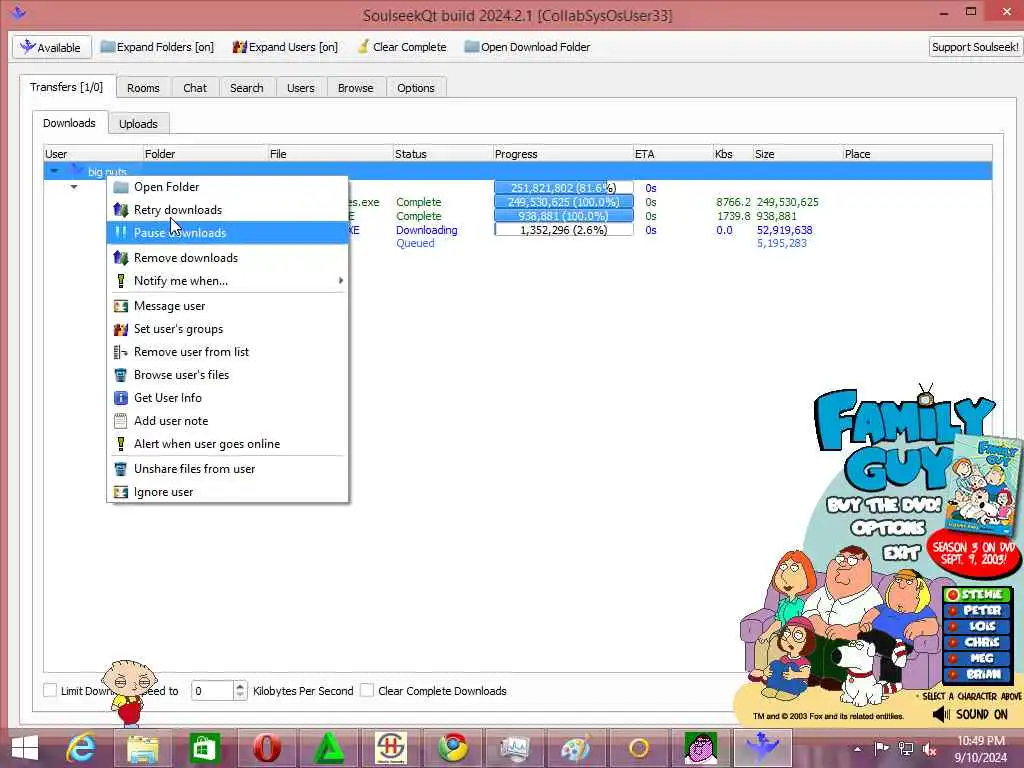Switch to the Uploads tab
Image resolution: width=1024 pixels, height=768 pixels.
[x=138, y=123]
